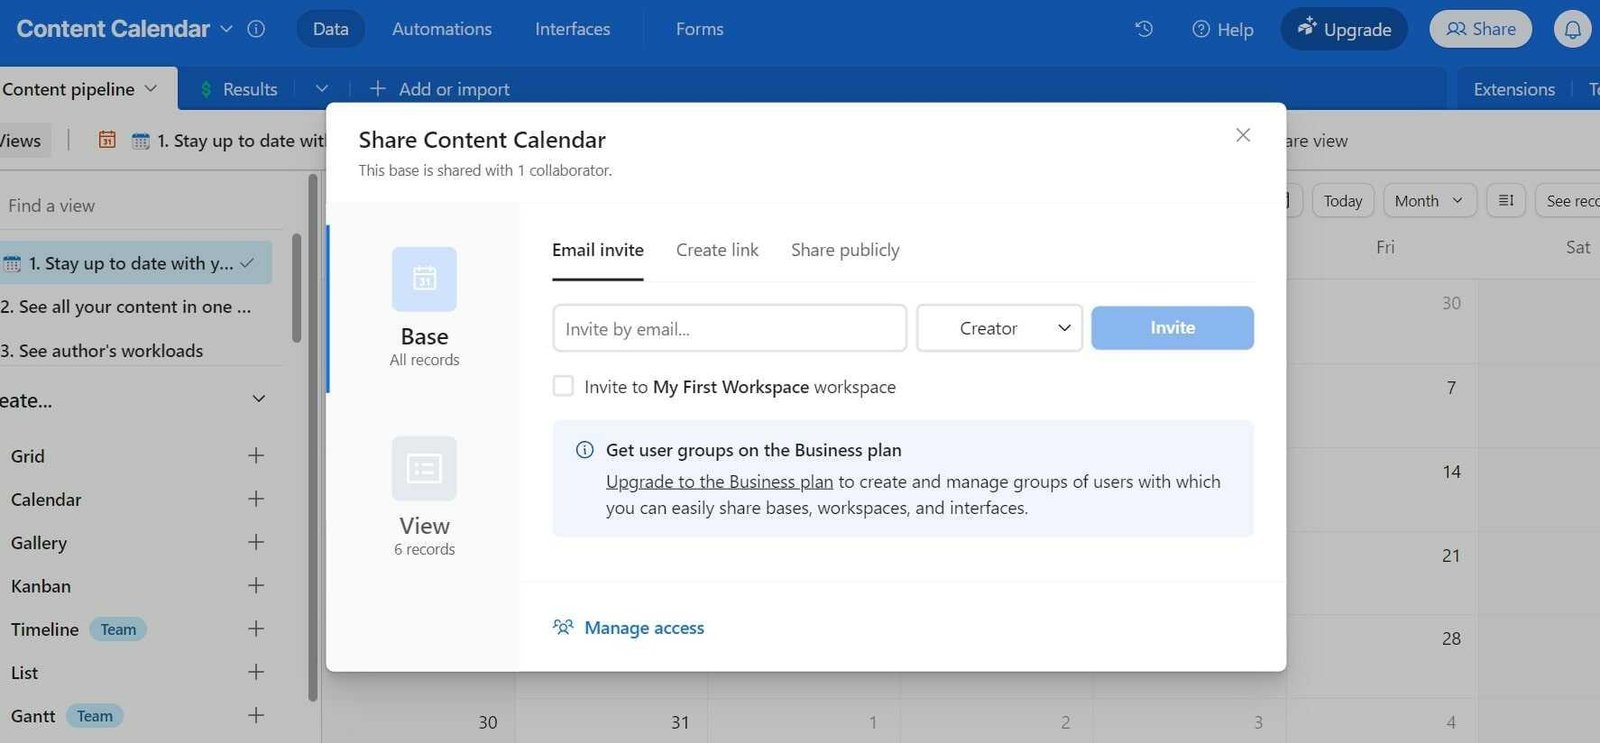The image size is (1600, 743).
Task: Focus the Find a view search field
Action: [x=140, y=205]
